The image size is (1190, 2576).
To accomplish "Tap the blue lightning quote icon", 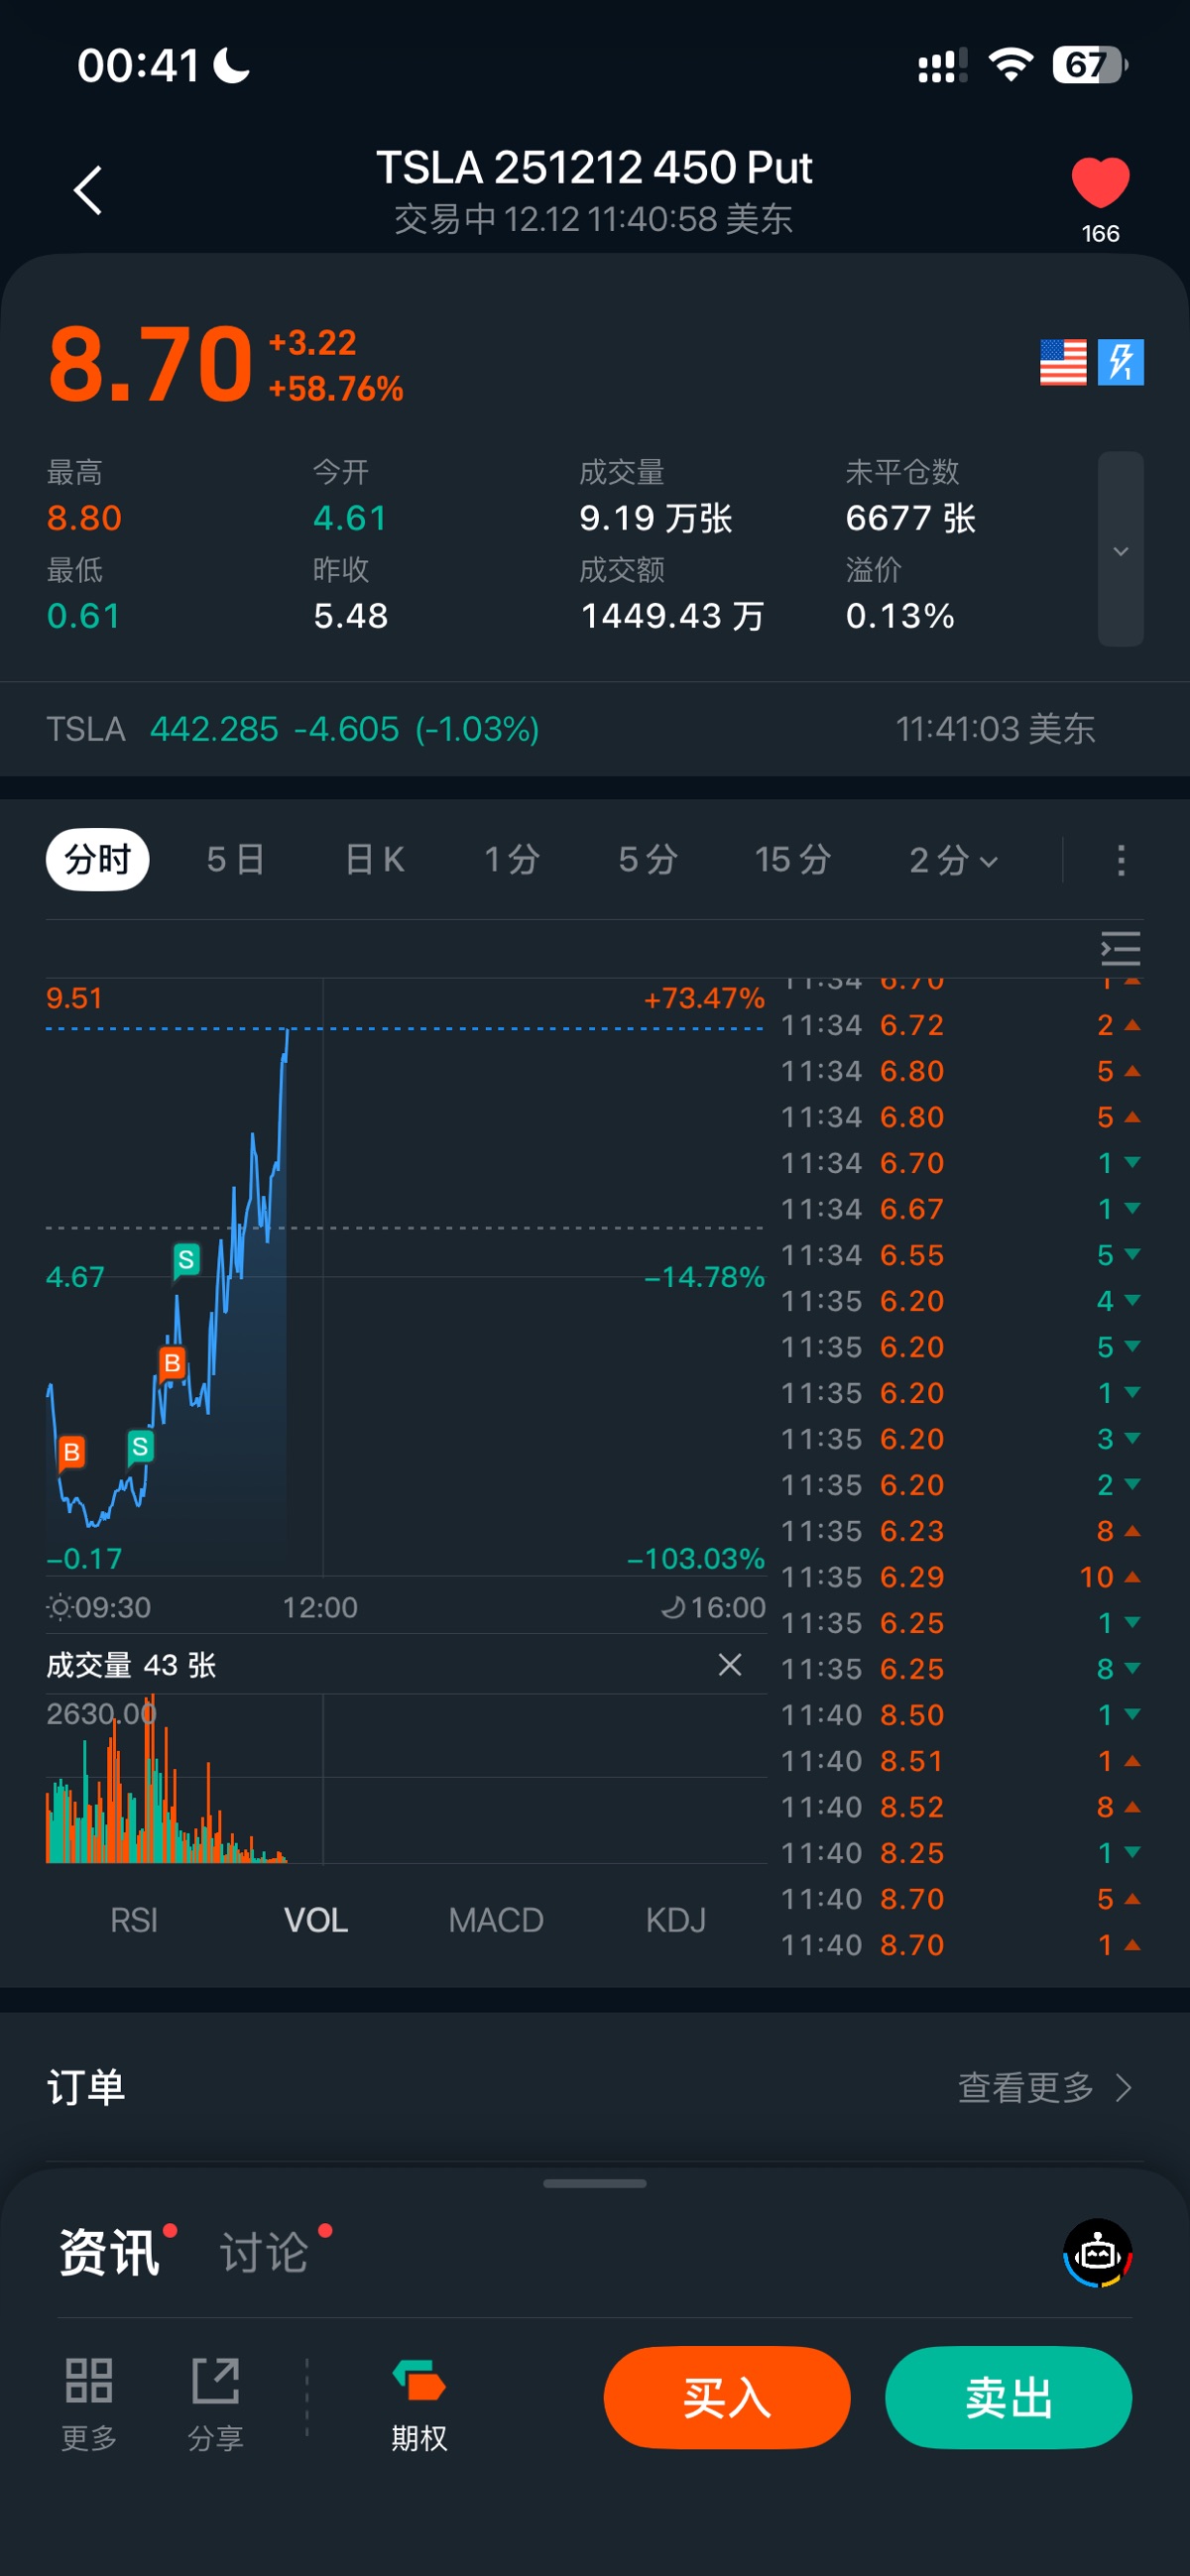I will [x=1120, y=362].
